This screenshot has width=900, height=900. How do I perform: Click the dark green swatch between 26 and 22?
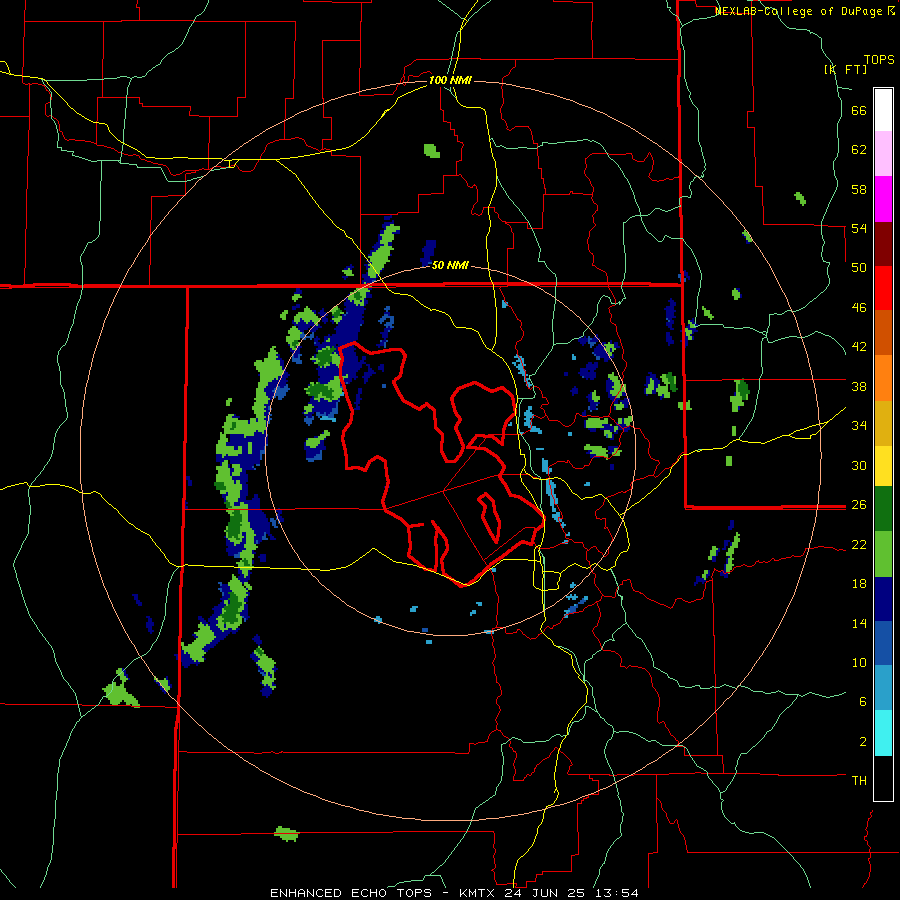tap(883, 509)
